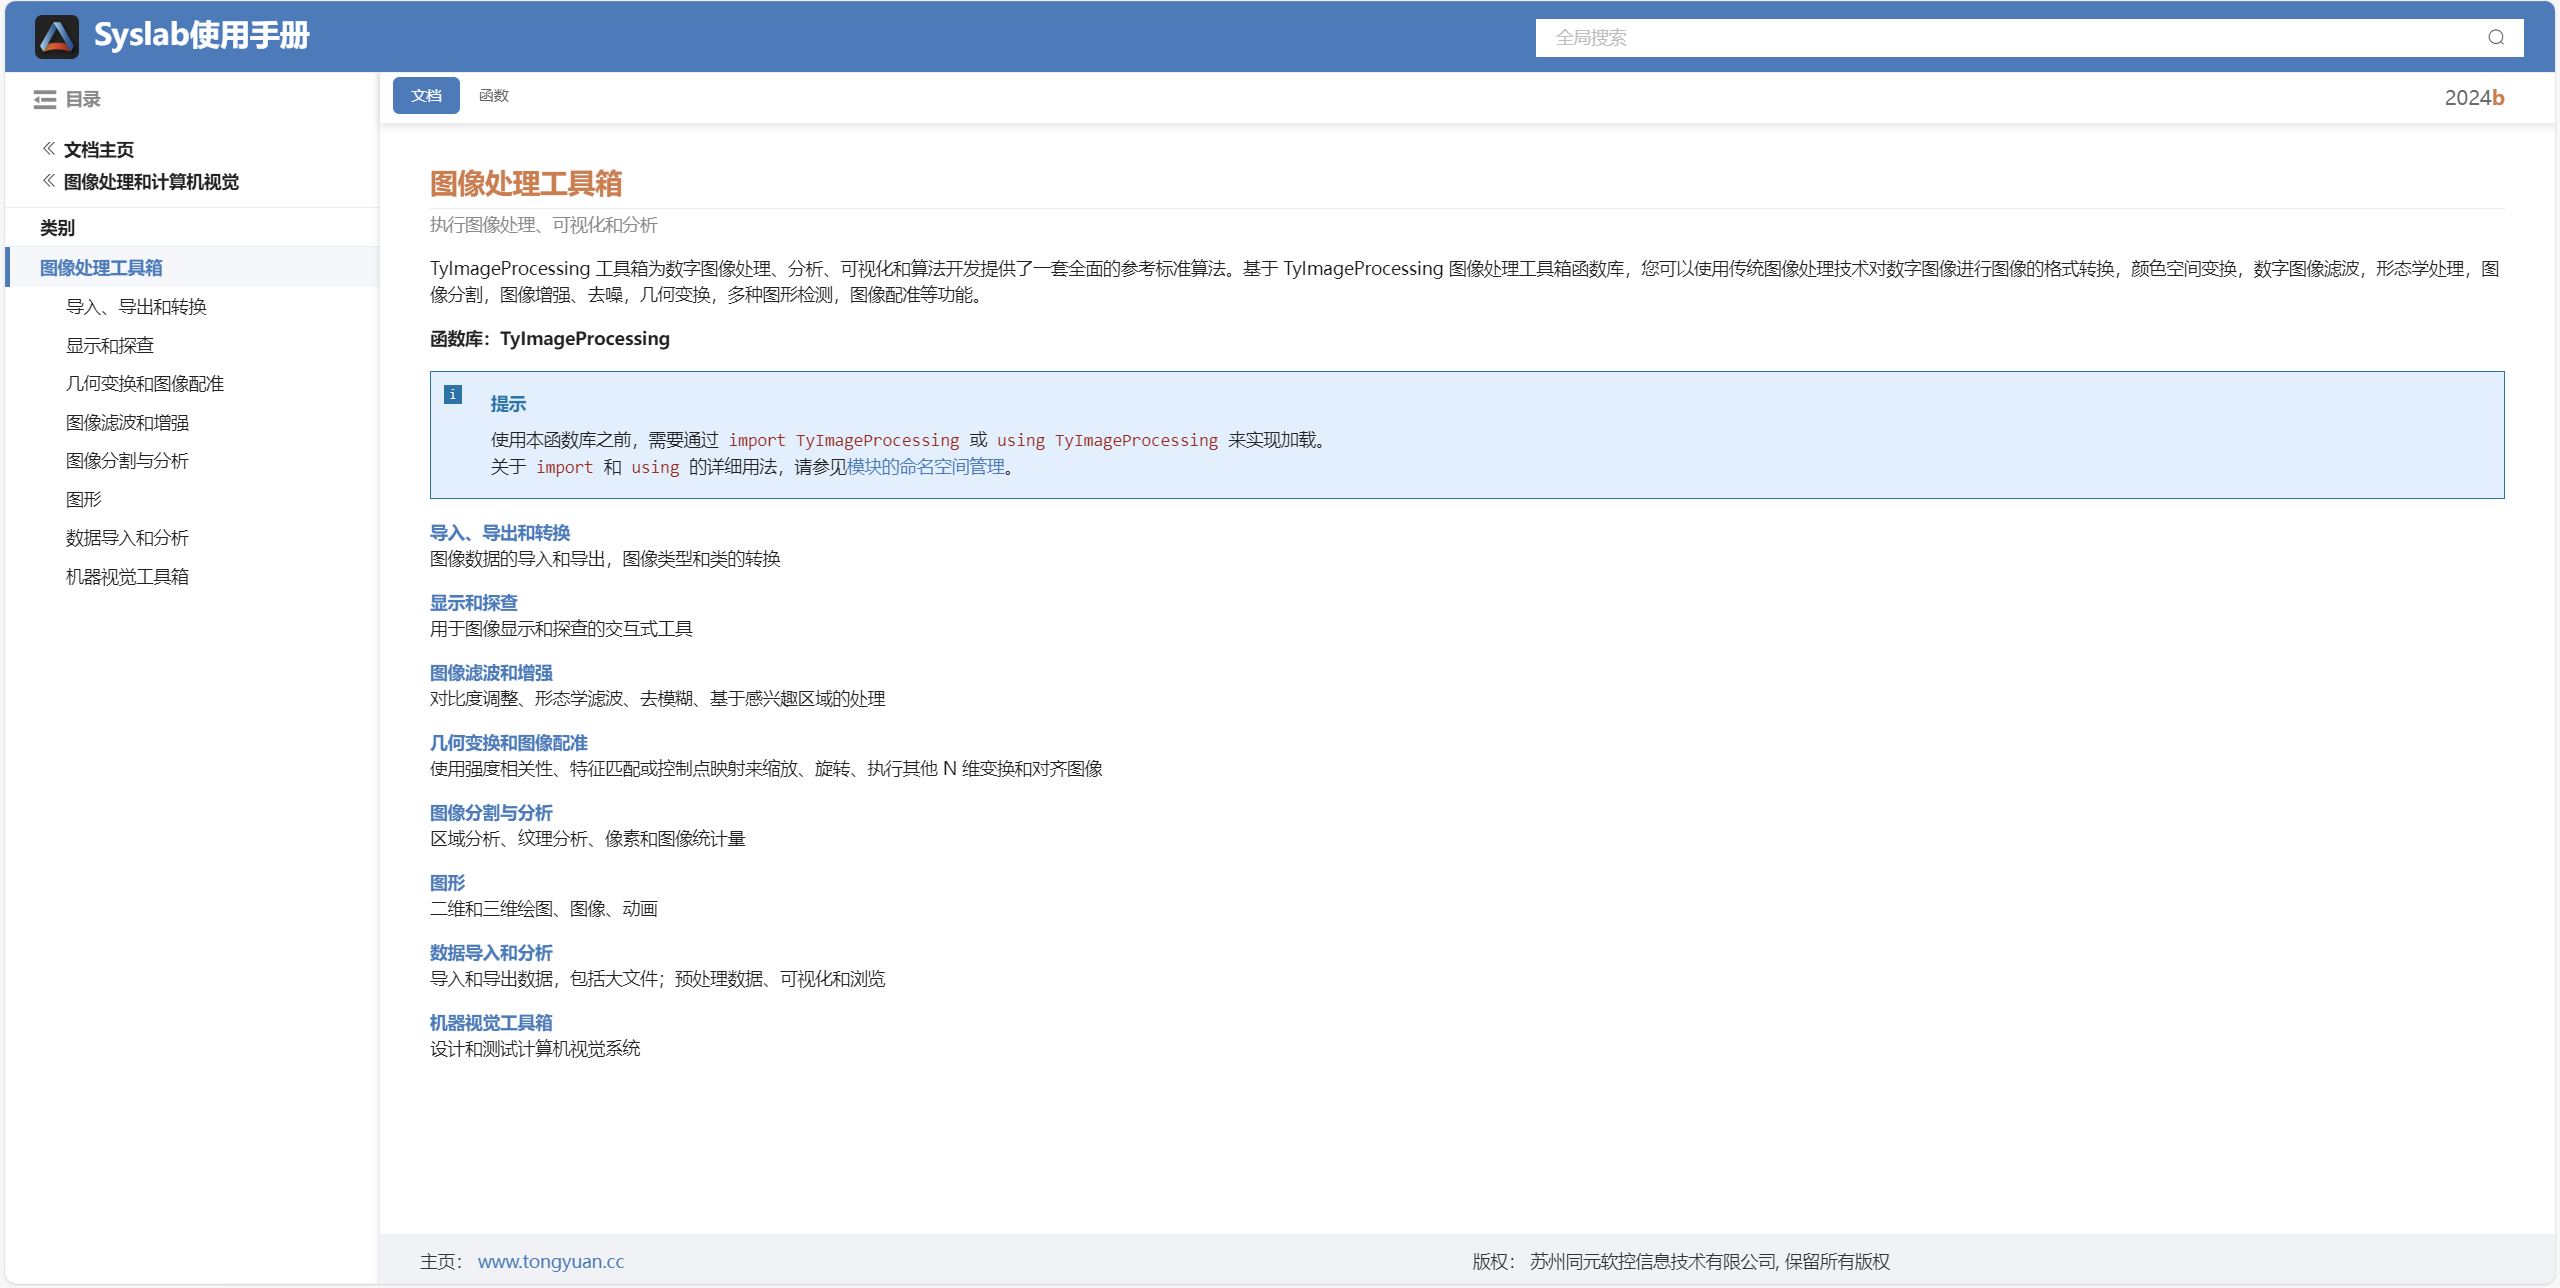Screen dimensions: 2560x1288
Task: Click the 提示 heading in the tip box
Action: coord(508,404)
